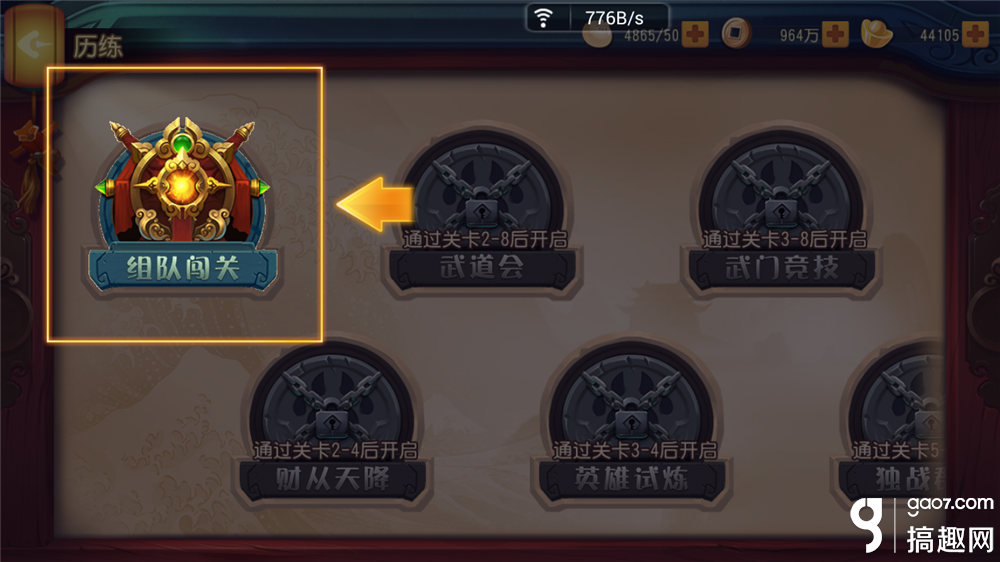The width and height of the screenshot is (1000, 562).
Task: Add coins via plus next to 964万
Action: [835, 34]
